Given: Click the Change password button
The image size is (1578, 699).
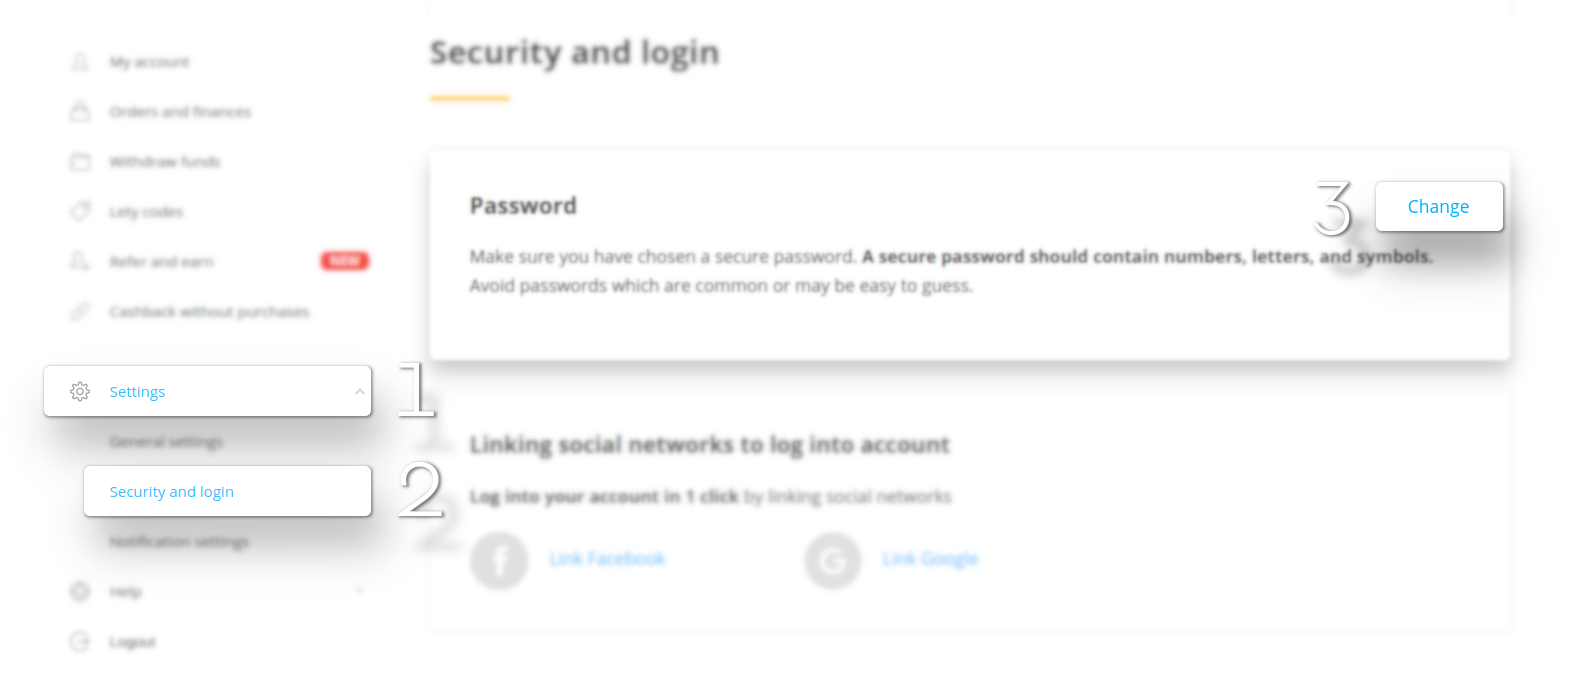Looking at the screenshot, I should point(1439,206).
